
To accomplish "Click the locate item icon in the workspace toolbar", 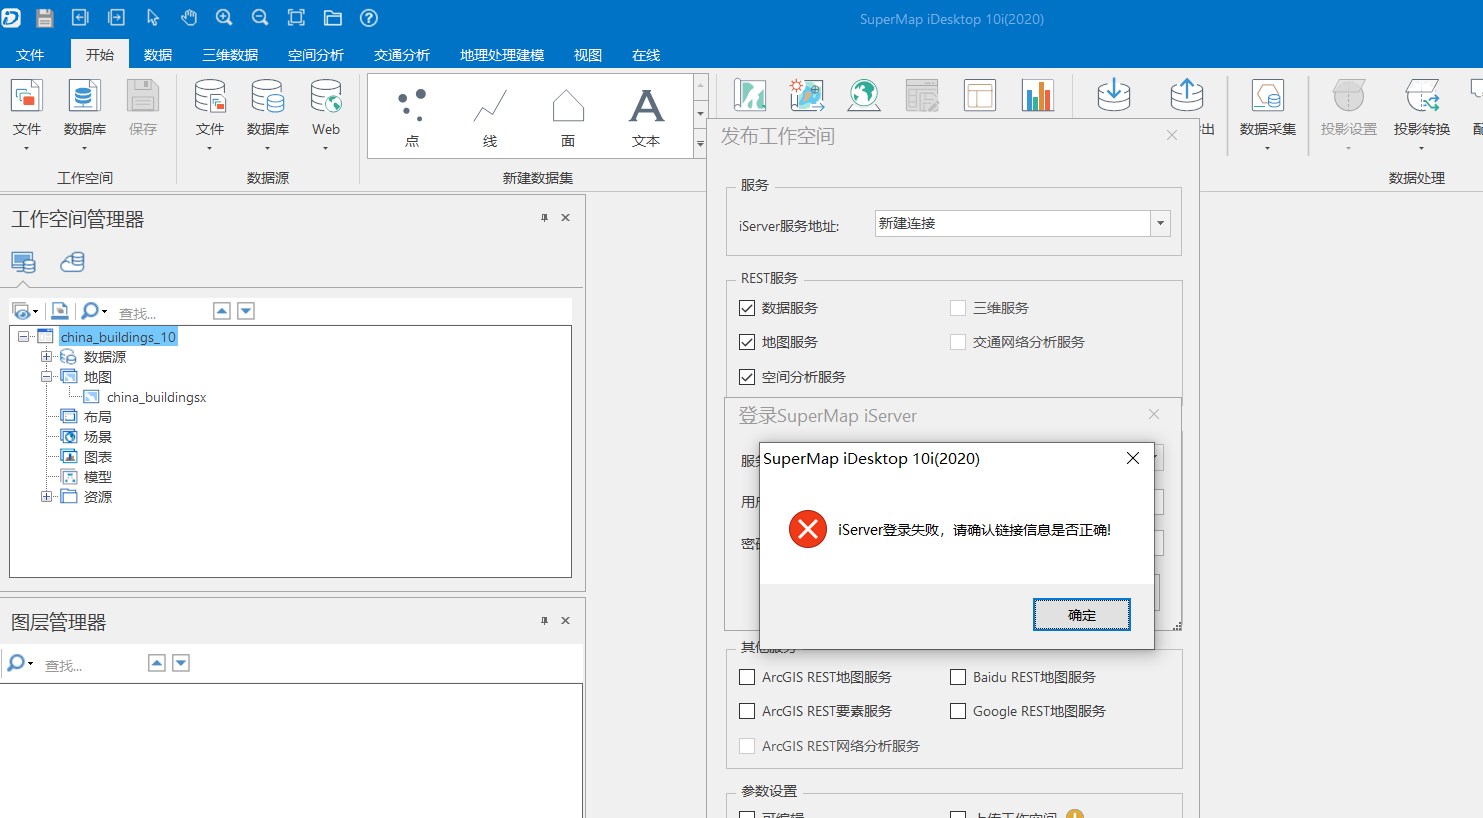I will [60, 311].
